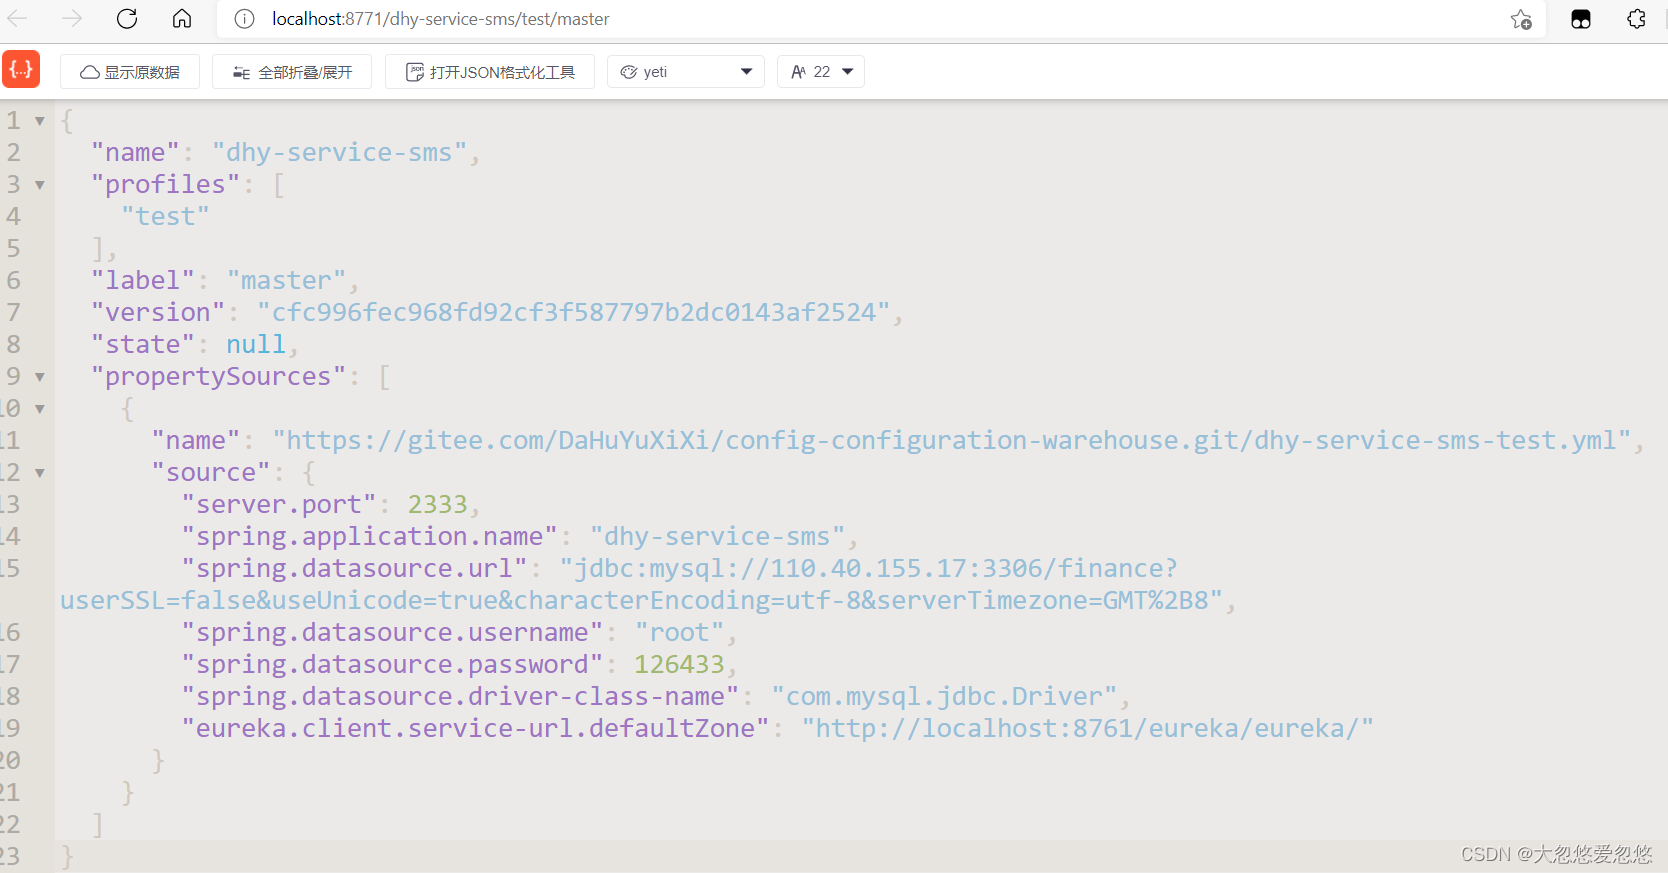Click the version hash value cfc996fec968...

[x=573, y=313]
